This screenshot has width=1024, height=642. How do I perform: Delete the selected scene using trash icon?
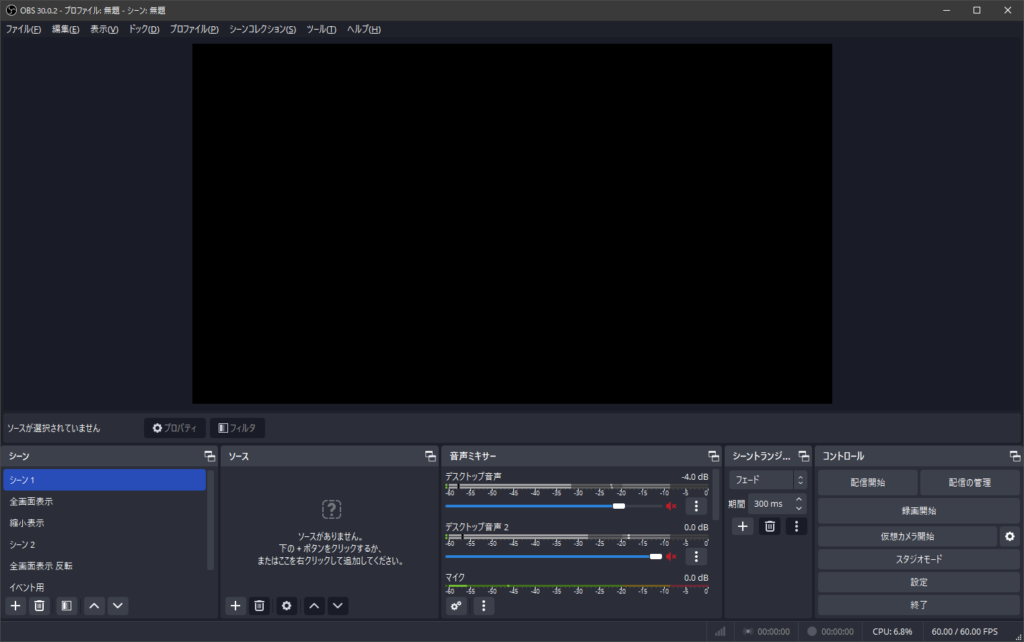pos(39,605)
